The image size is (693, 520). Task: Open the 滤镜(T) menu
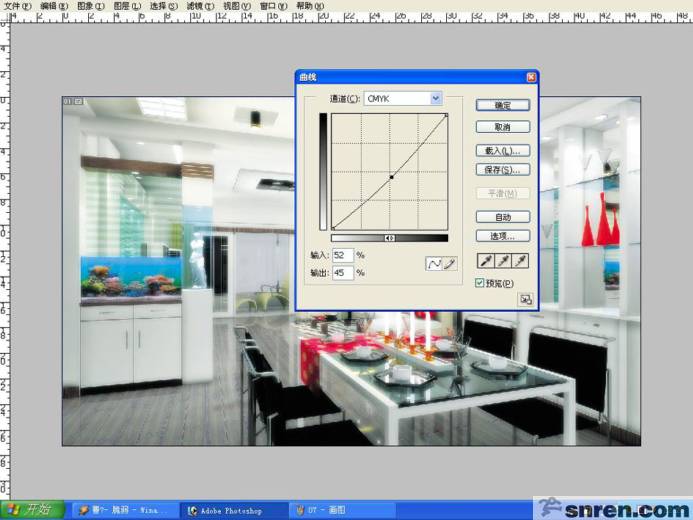(200, 6)
